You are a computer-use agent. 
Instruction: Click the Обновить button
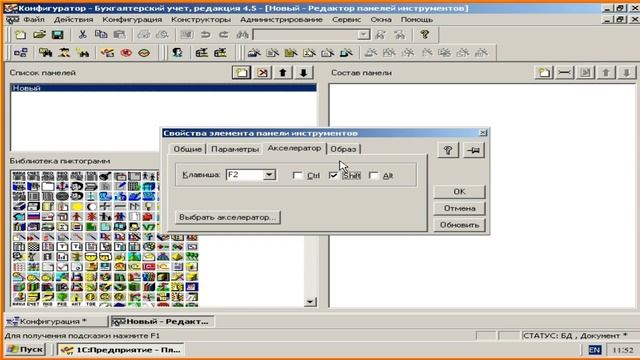pyautogui.click(x=460, y=225)
